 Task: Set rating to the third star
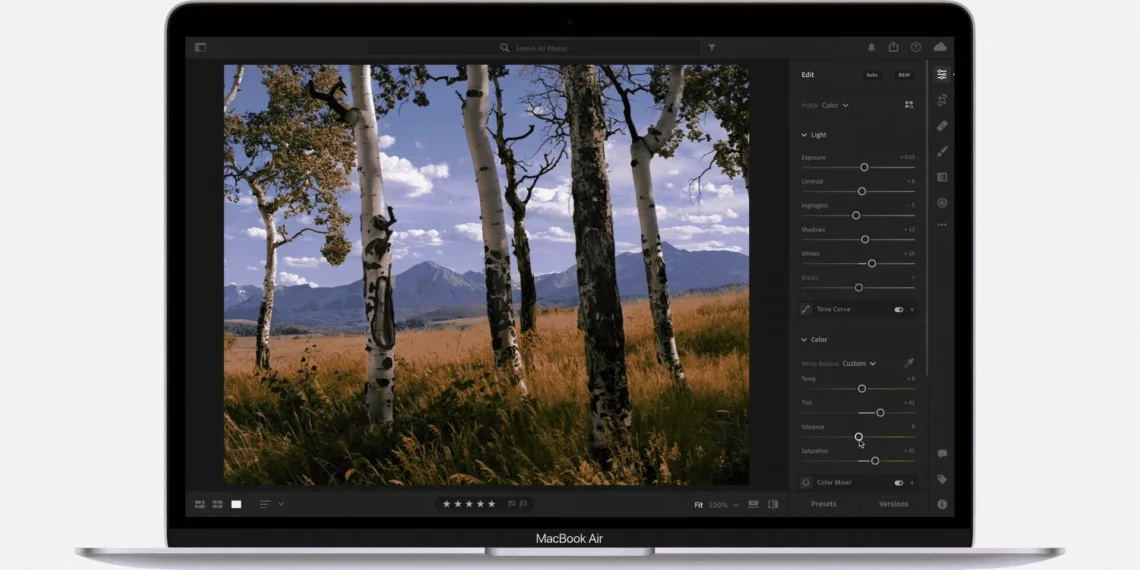469,504
